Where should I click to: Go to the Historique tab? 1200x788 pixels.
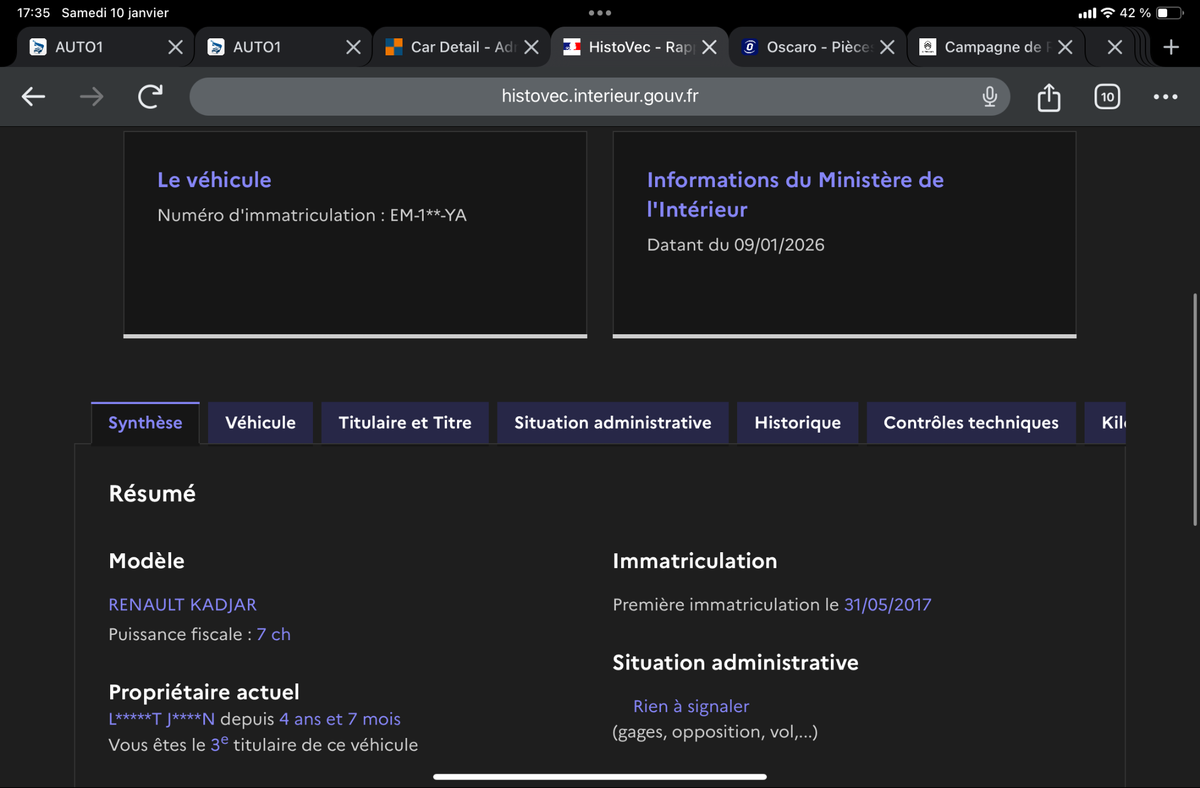click(x=797, y=423)
